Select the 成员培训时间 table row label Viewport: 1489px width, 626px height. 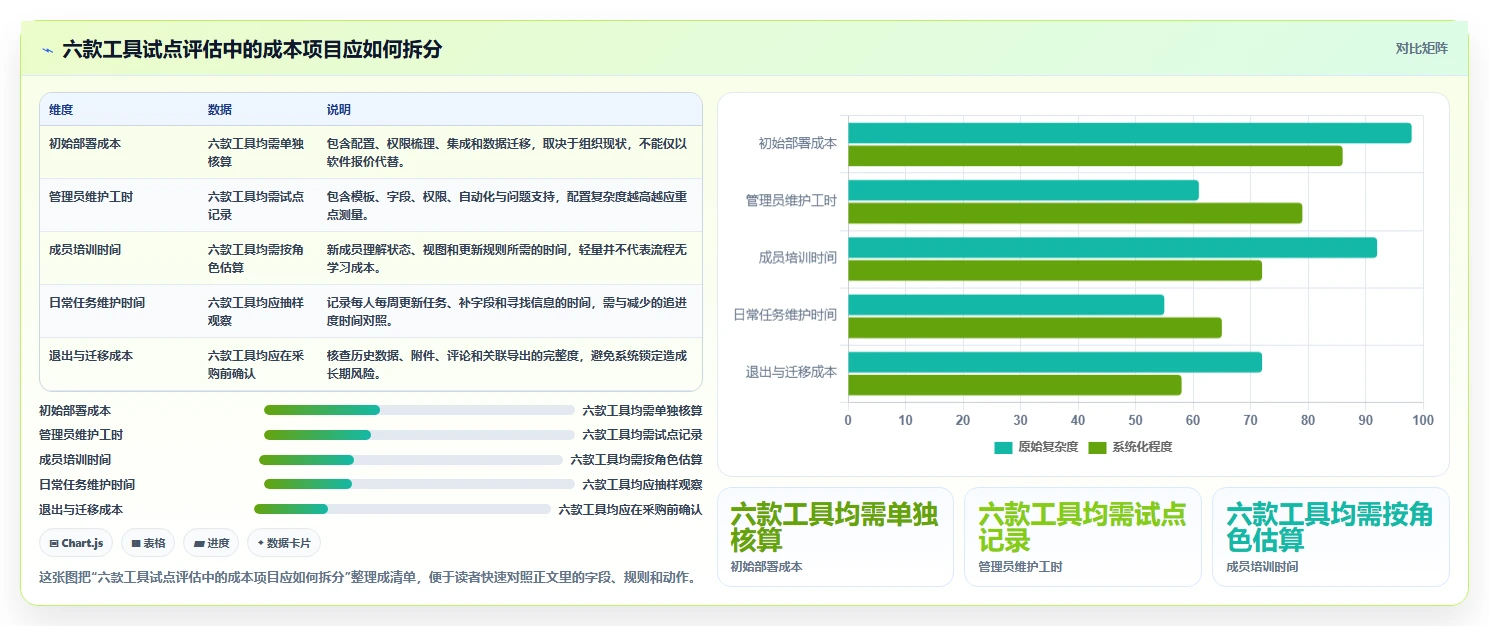pos(85,250)
